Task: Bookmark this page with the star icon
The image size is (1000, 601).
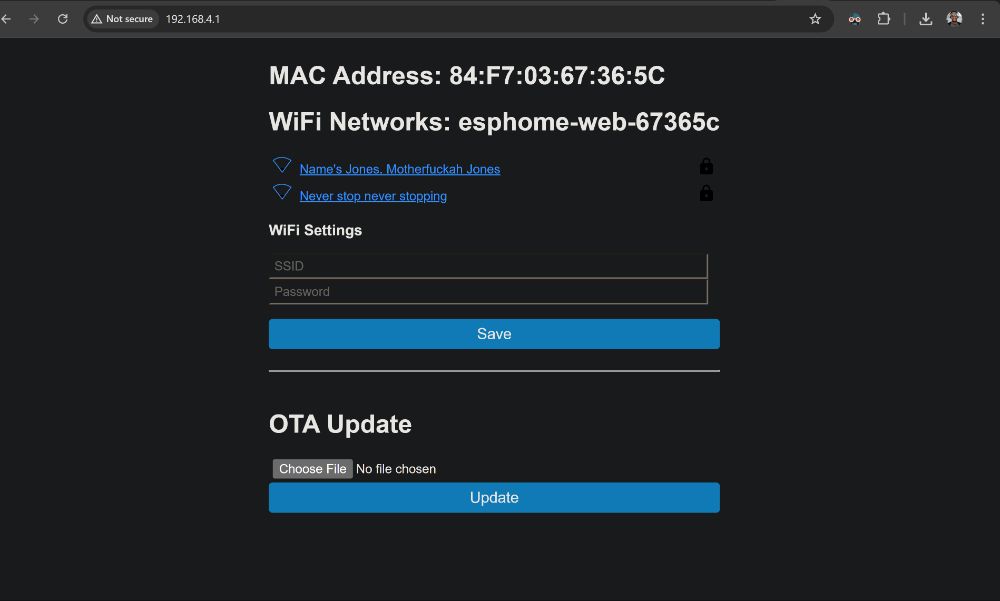Action: 815,19
